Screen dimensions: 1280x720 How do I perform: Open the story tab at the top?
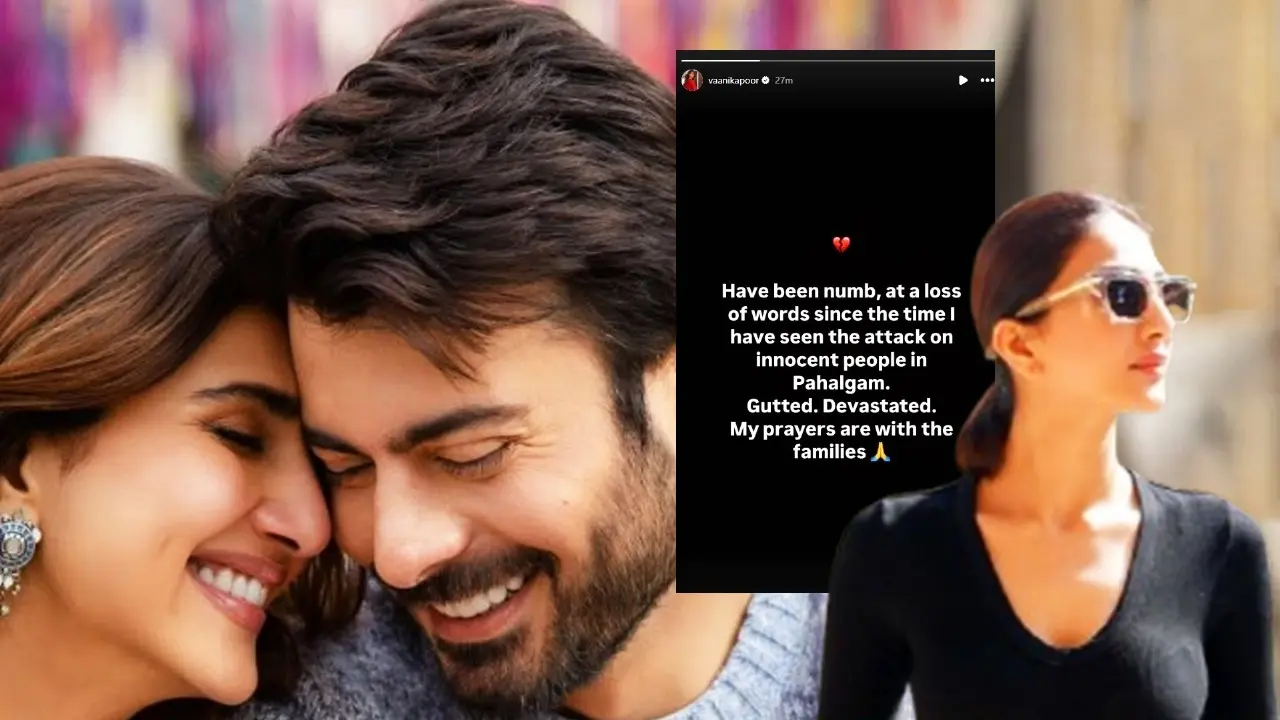(x=836, y=60)
